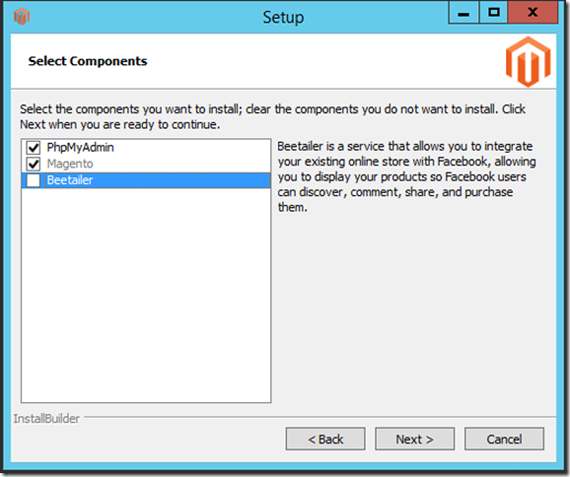Screen dimensions: 570x477
Task: Minimize the Setup window
Action: tap(463, 13)
